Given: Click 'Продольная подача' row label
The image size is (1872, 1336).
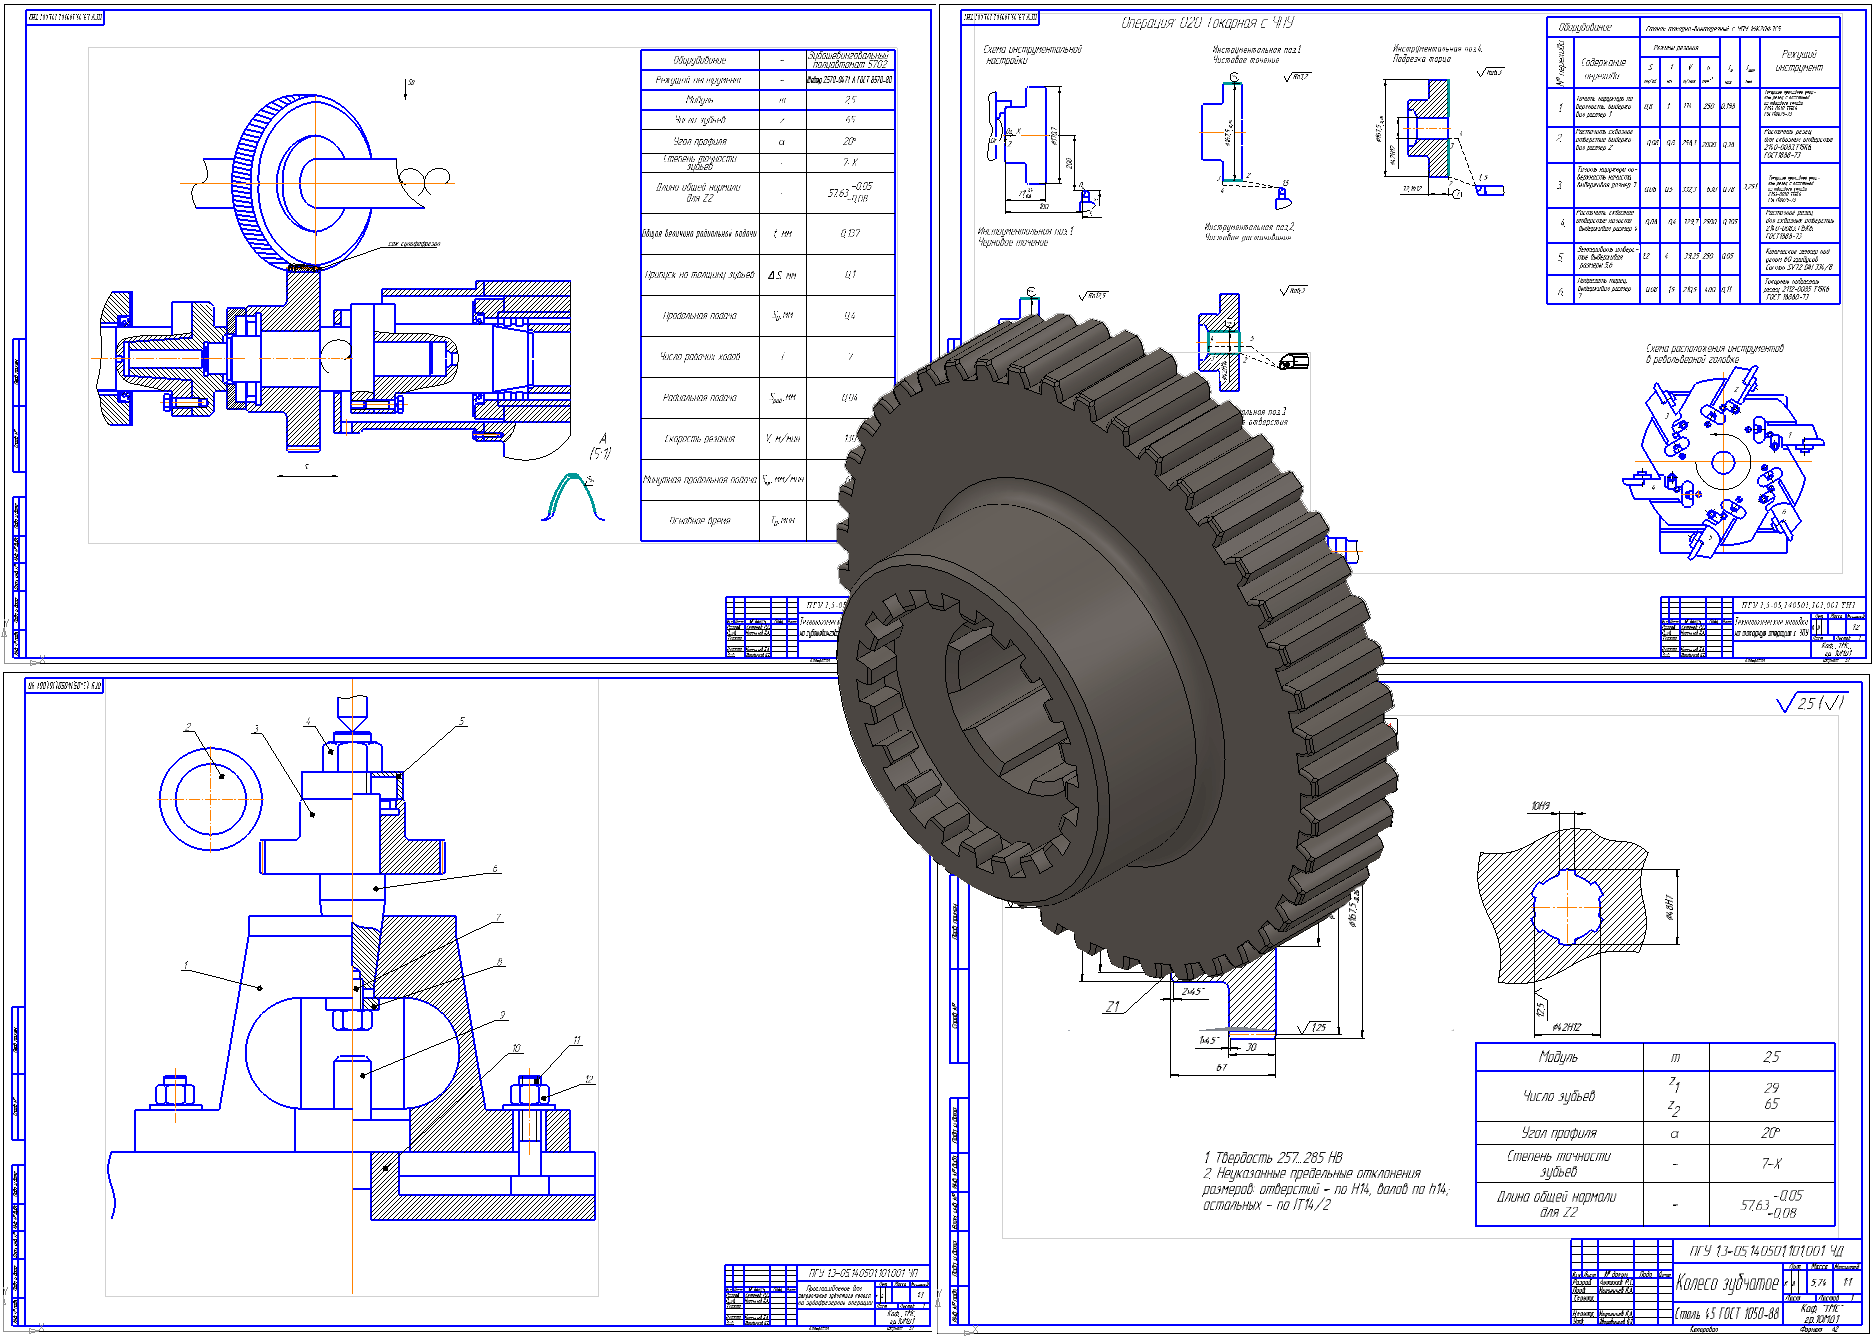Looking at the screenshot, I should coord(700,315).
